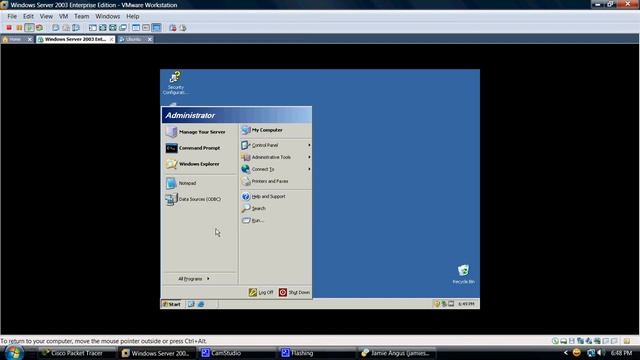The height and width of the screenshot is (360, 640).
Task: Click the Unity mode toolbar icon
Action: [x=123, y=28]
